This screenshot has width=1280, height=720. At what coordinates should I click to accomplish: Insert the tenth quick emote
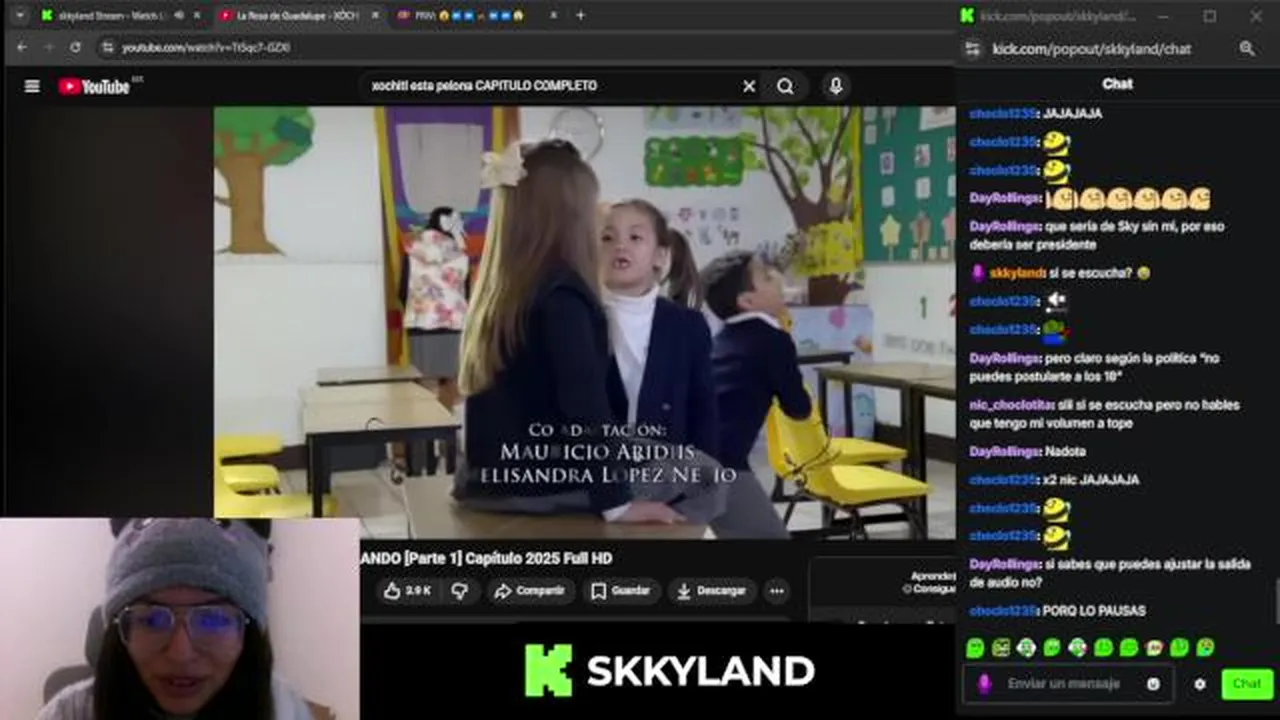[1205, 648]
